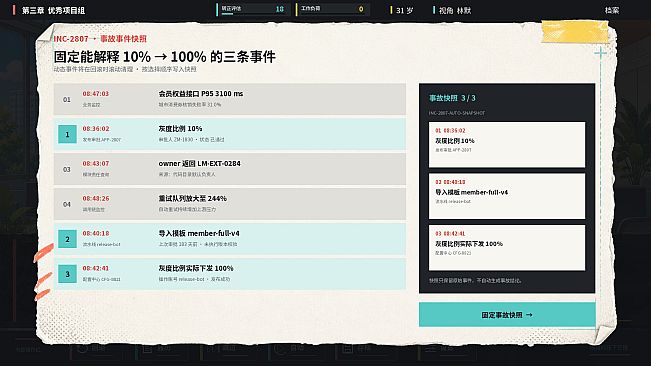Click subtitle under 重试队列放大至 244%

[x=187, y=210]
